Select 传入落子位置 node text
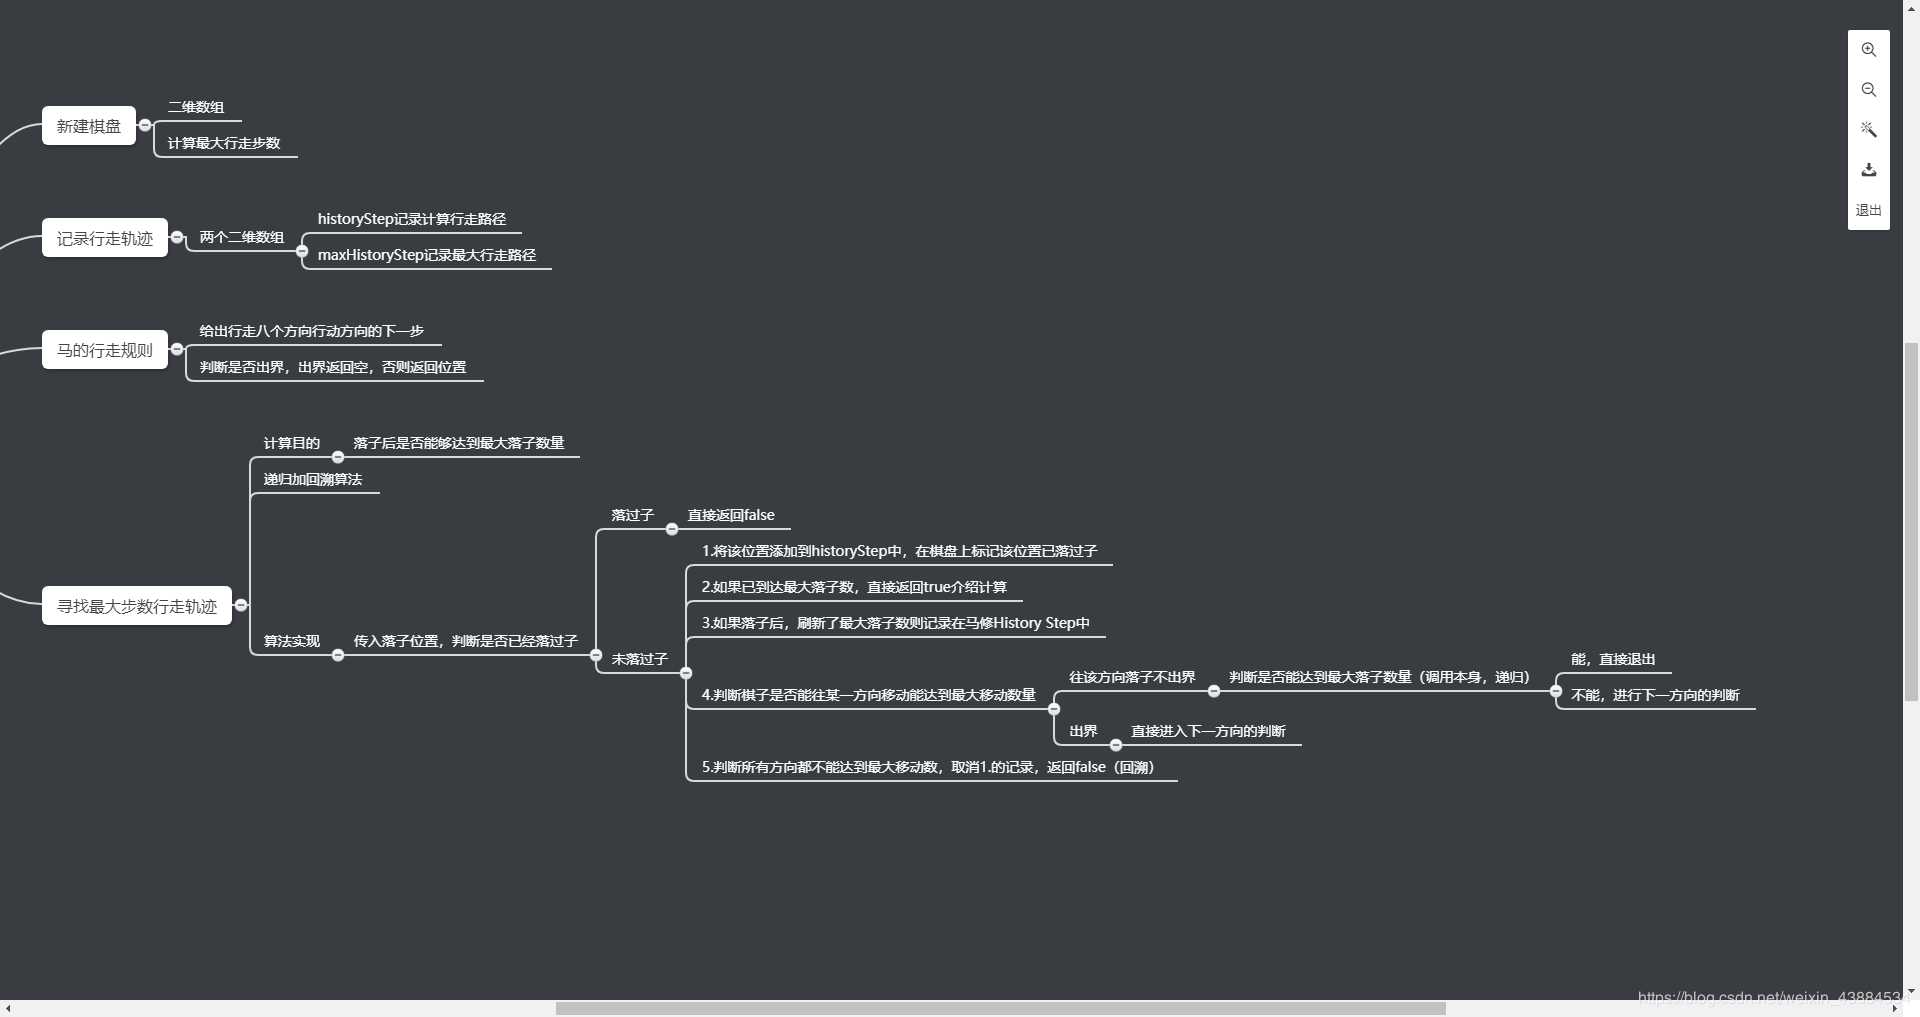The width and height of the screenshot is (1920, 1017). [x=466, y=641]
